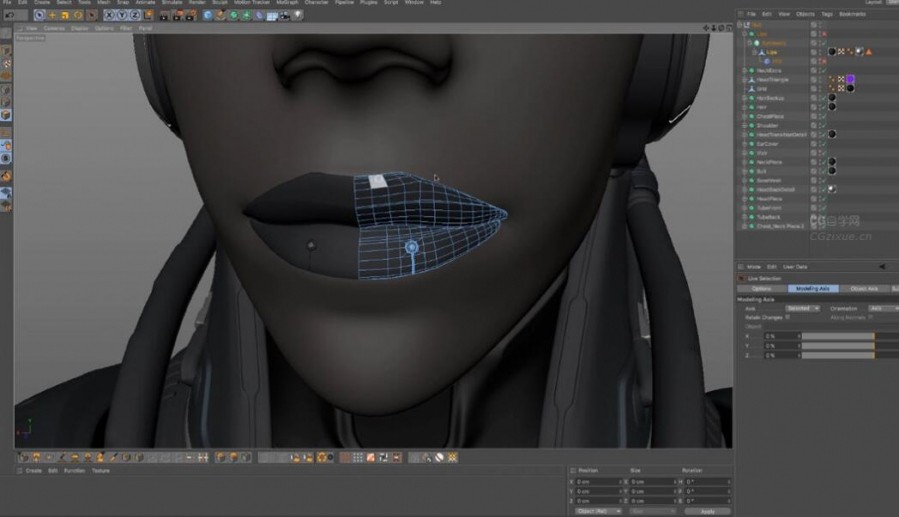Toggle the Along Normals checkbox
The width and height of the screenshot is (899, 517).
pyautogui.click(x=870, y=317)
